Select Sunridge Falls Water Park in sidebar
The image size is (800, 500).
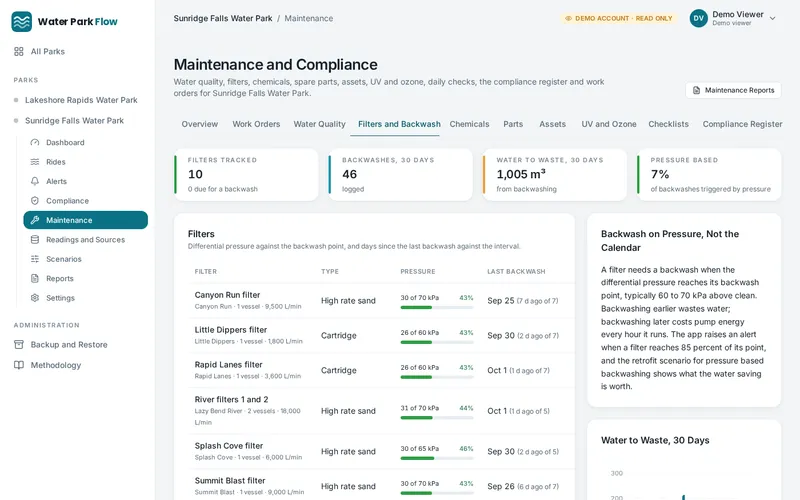(74, 120)
